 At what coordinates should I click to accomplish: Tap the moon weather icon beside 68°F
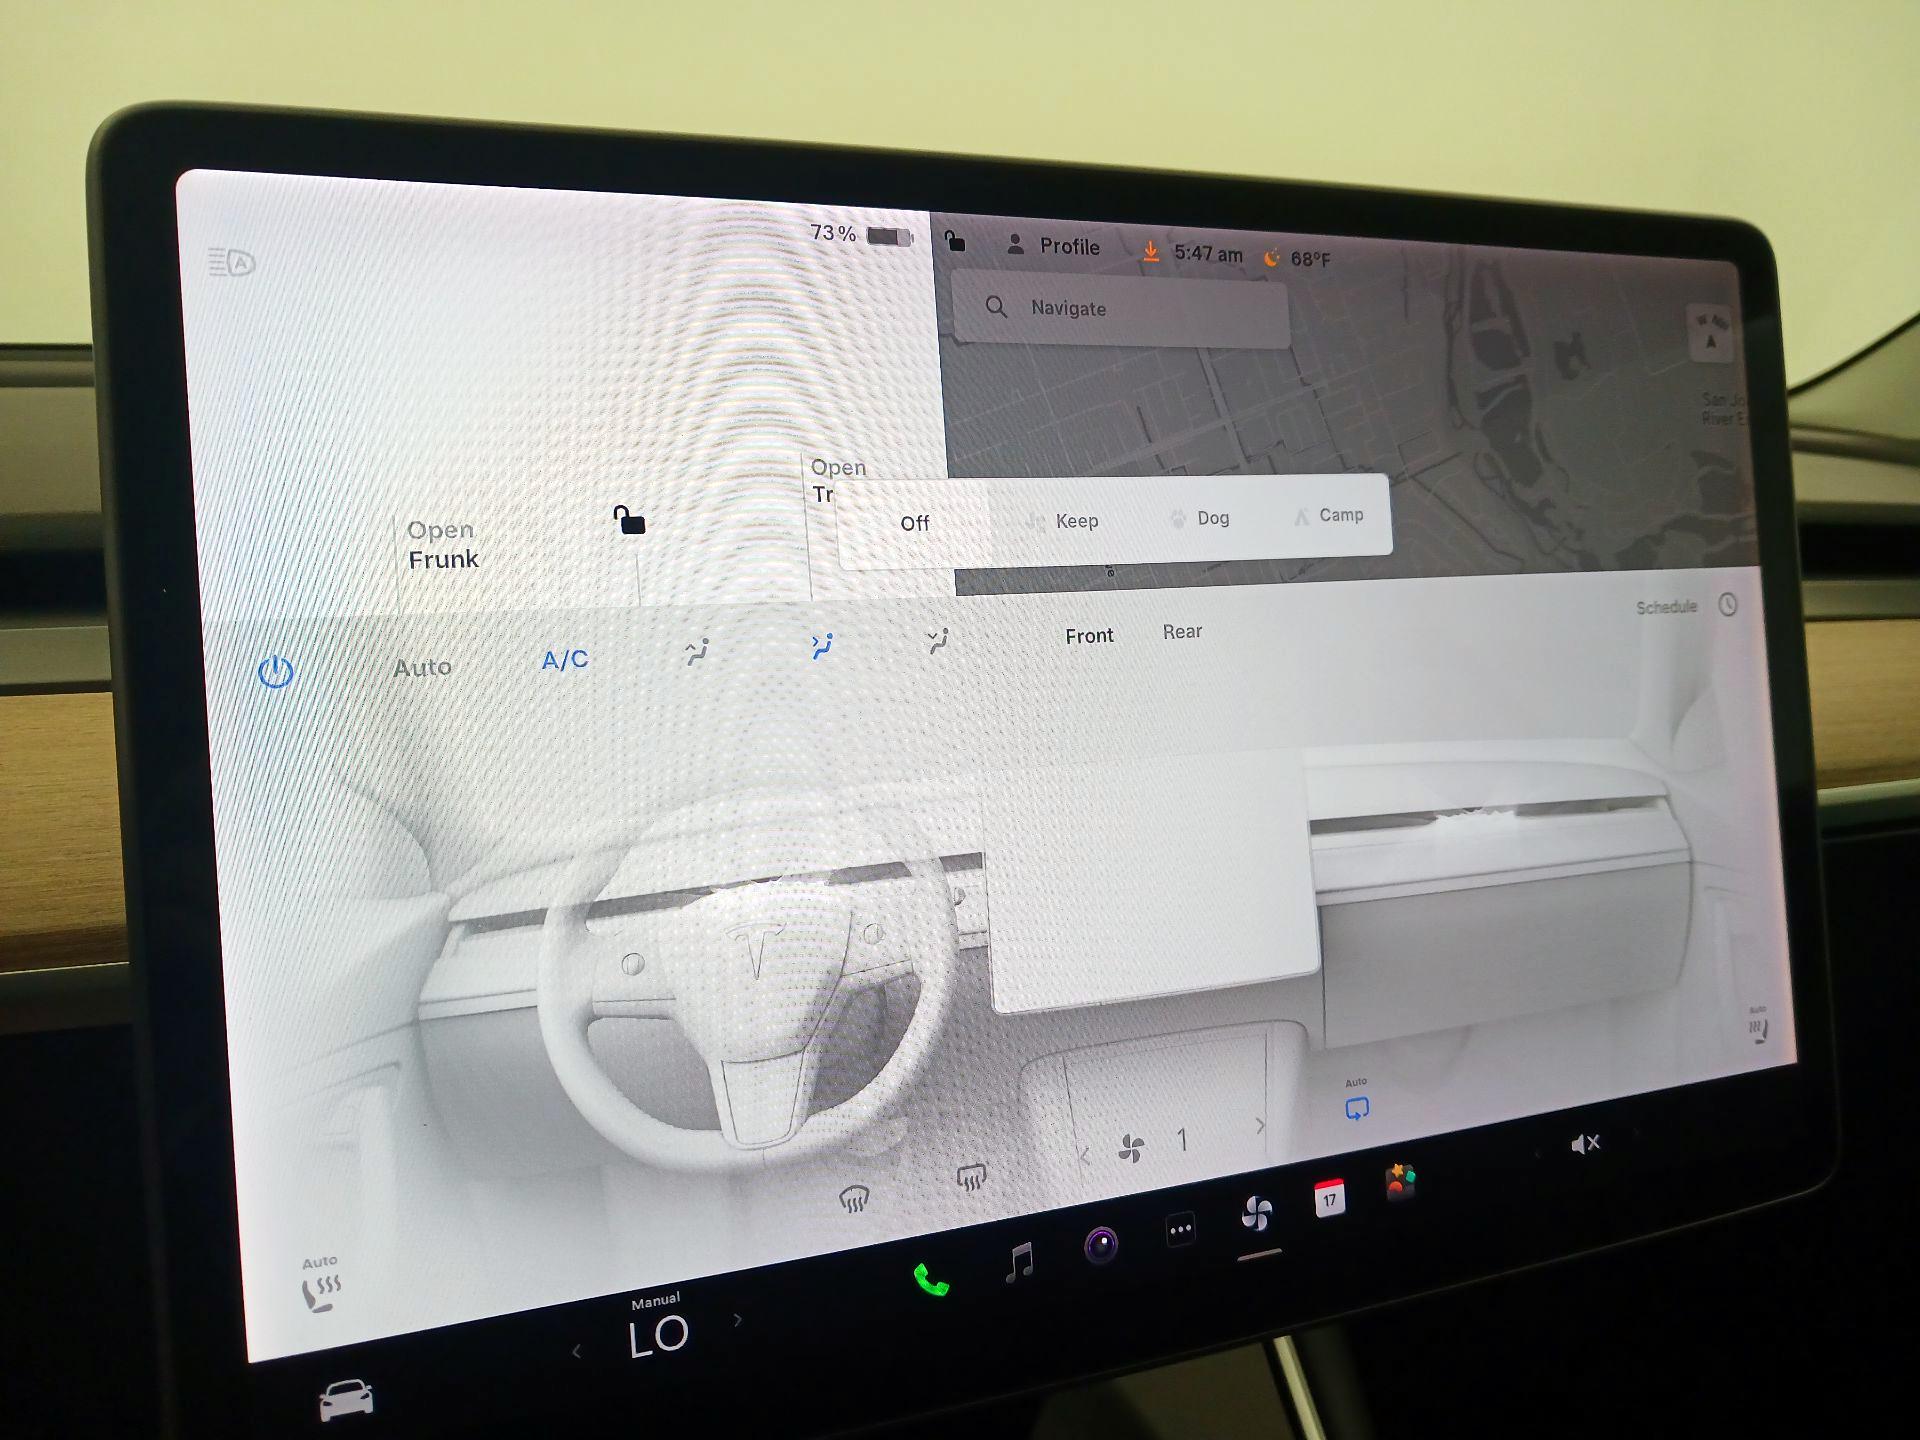pyautogui.click(x=1271, y=258)
